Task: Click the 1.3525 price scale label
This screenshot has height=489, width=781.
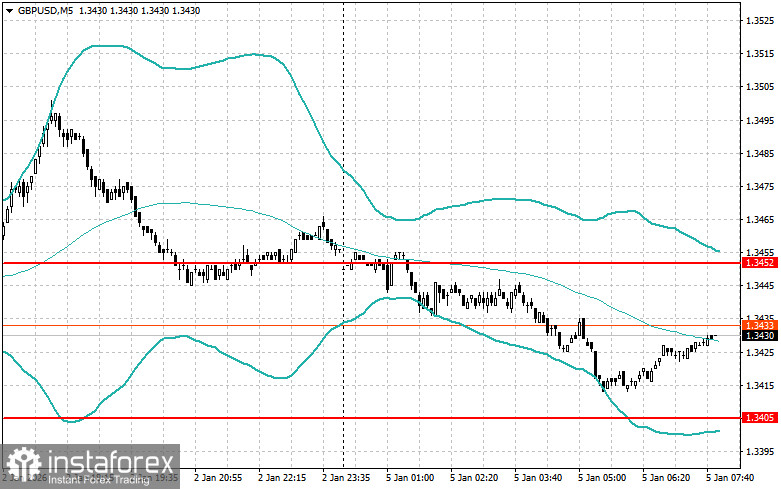Action: 757,20
